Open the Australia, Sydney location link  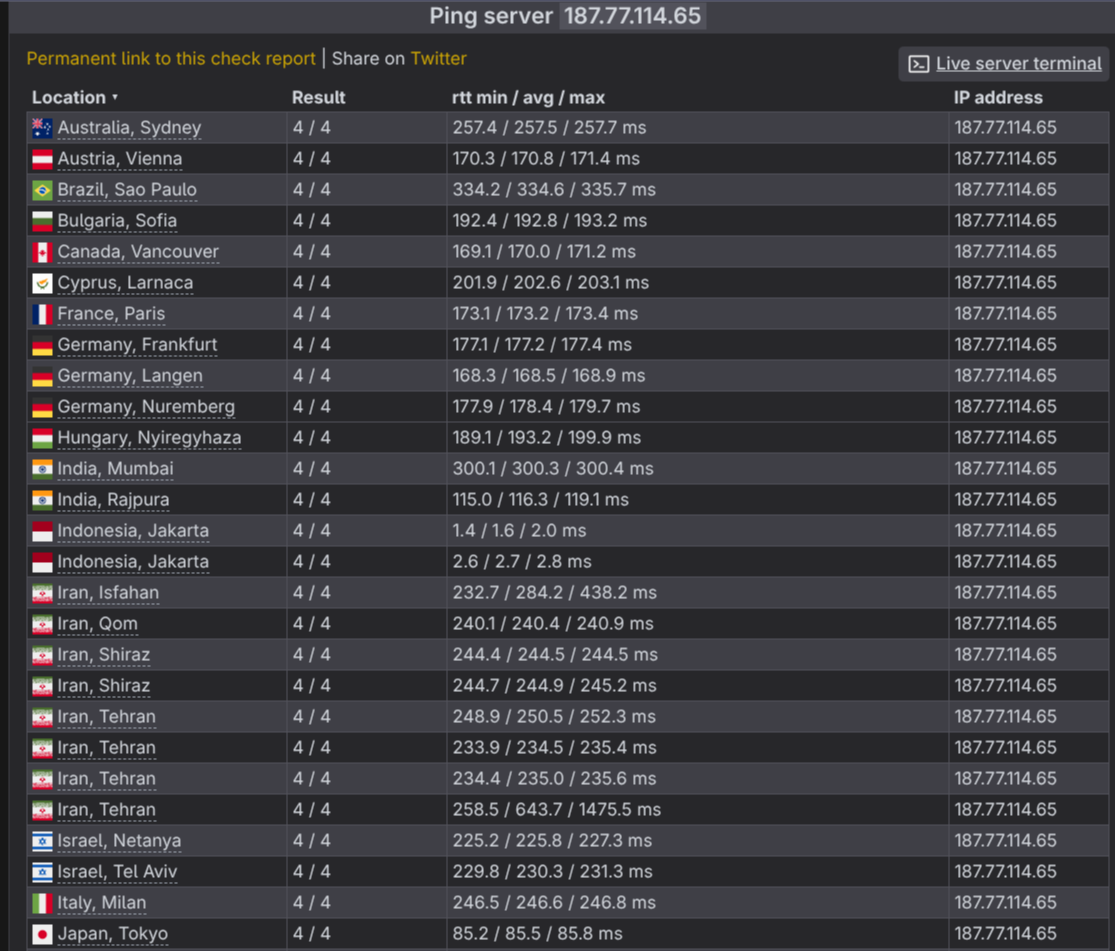[x=129, y=128]
